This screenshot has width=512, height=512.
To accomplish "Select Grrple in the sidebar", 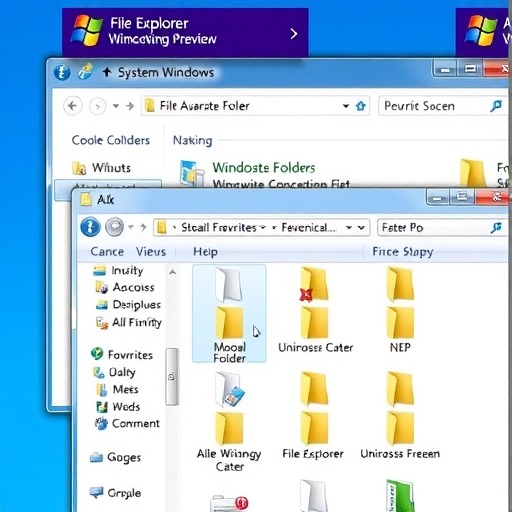I will (115, 493).
